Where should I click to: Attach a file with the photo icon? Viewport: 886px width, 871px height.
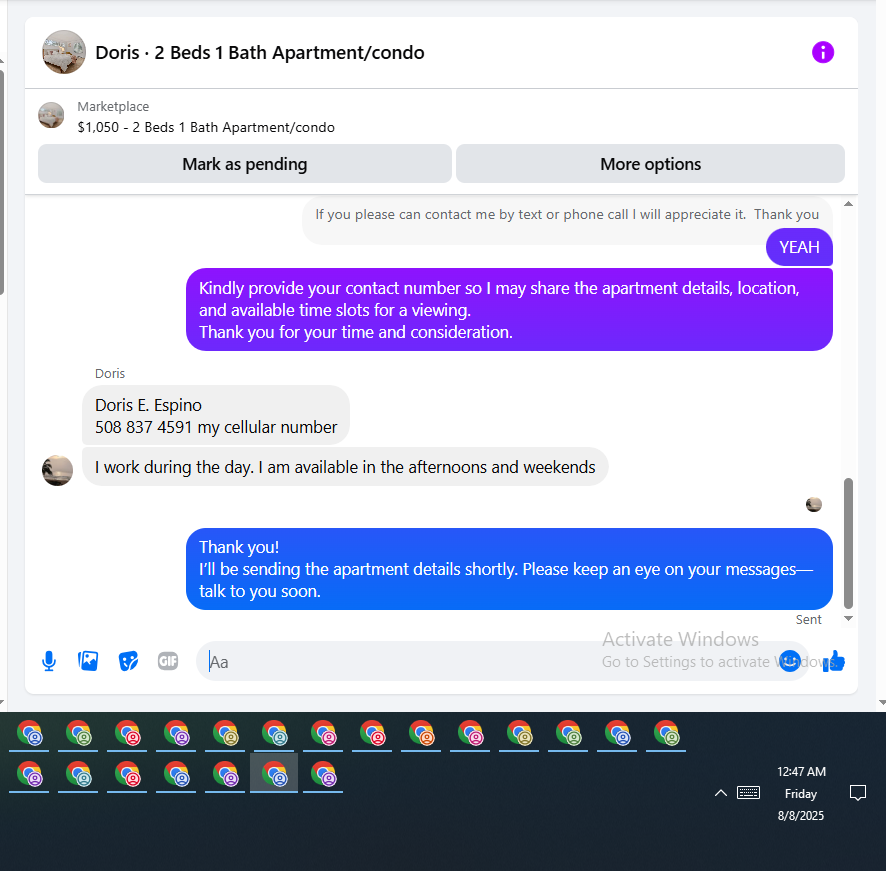(x=88, y=661)
